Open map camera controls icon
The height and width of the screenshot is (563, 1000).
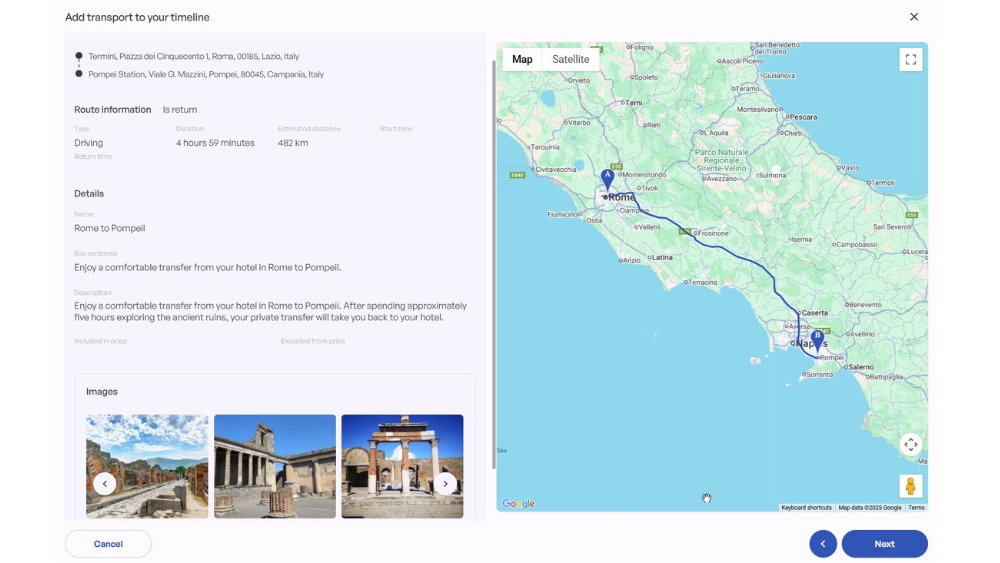coord(910,445)
